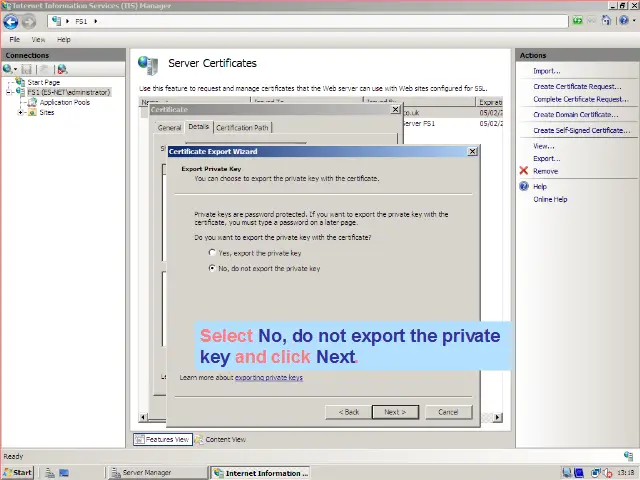
Task: Click the Show Desktop quick launch icon
Action: point(64,473)
